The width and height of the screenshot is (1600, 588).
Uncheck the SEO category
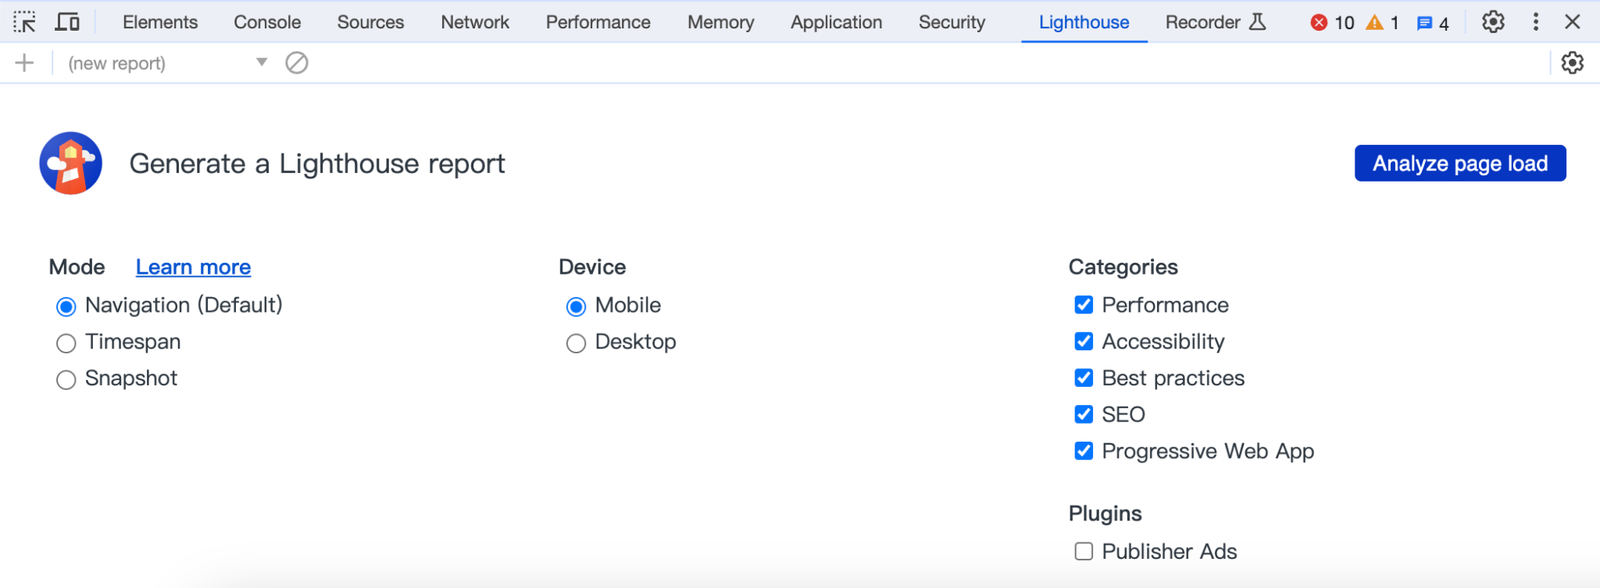point(1084,414)
